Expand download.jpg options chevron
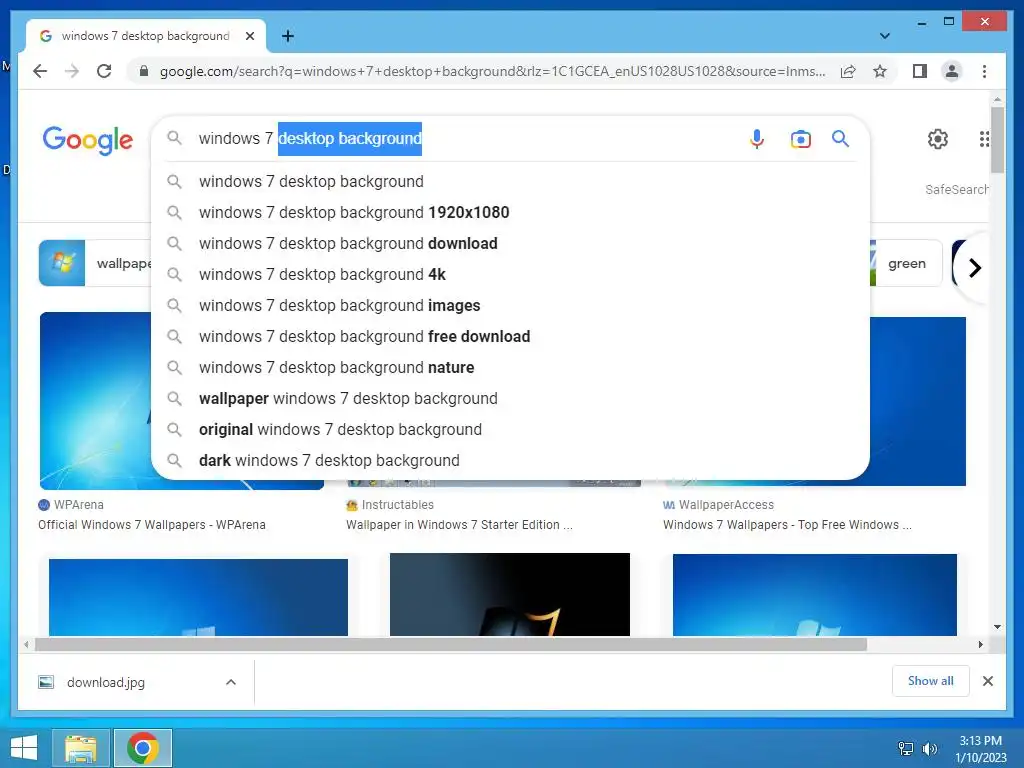The height and width of the screenshot is (768, 1024). tap(231, 682)
